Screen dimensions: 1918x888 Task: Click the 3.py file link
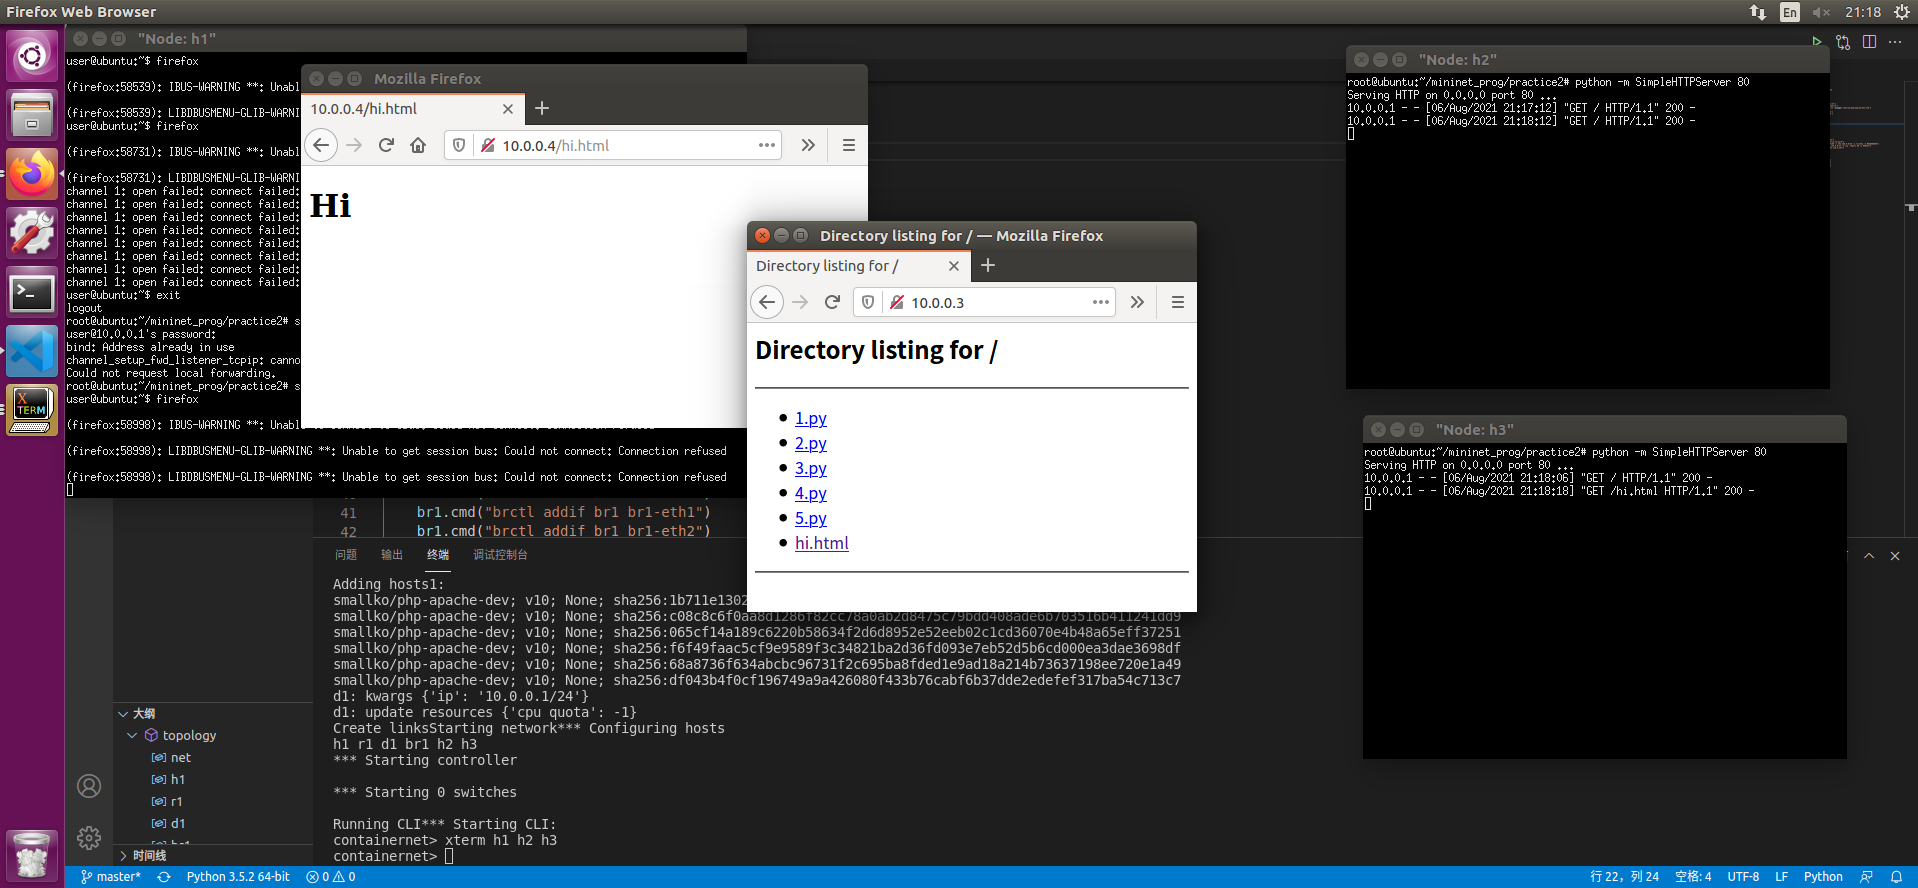pyautogui.click(x=810, y=468)
